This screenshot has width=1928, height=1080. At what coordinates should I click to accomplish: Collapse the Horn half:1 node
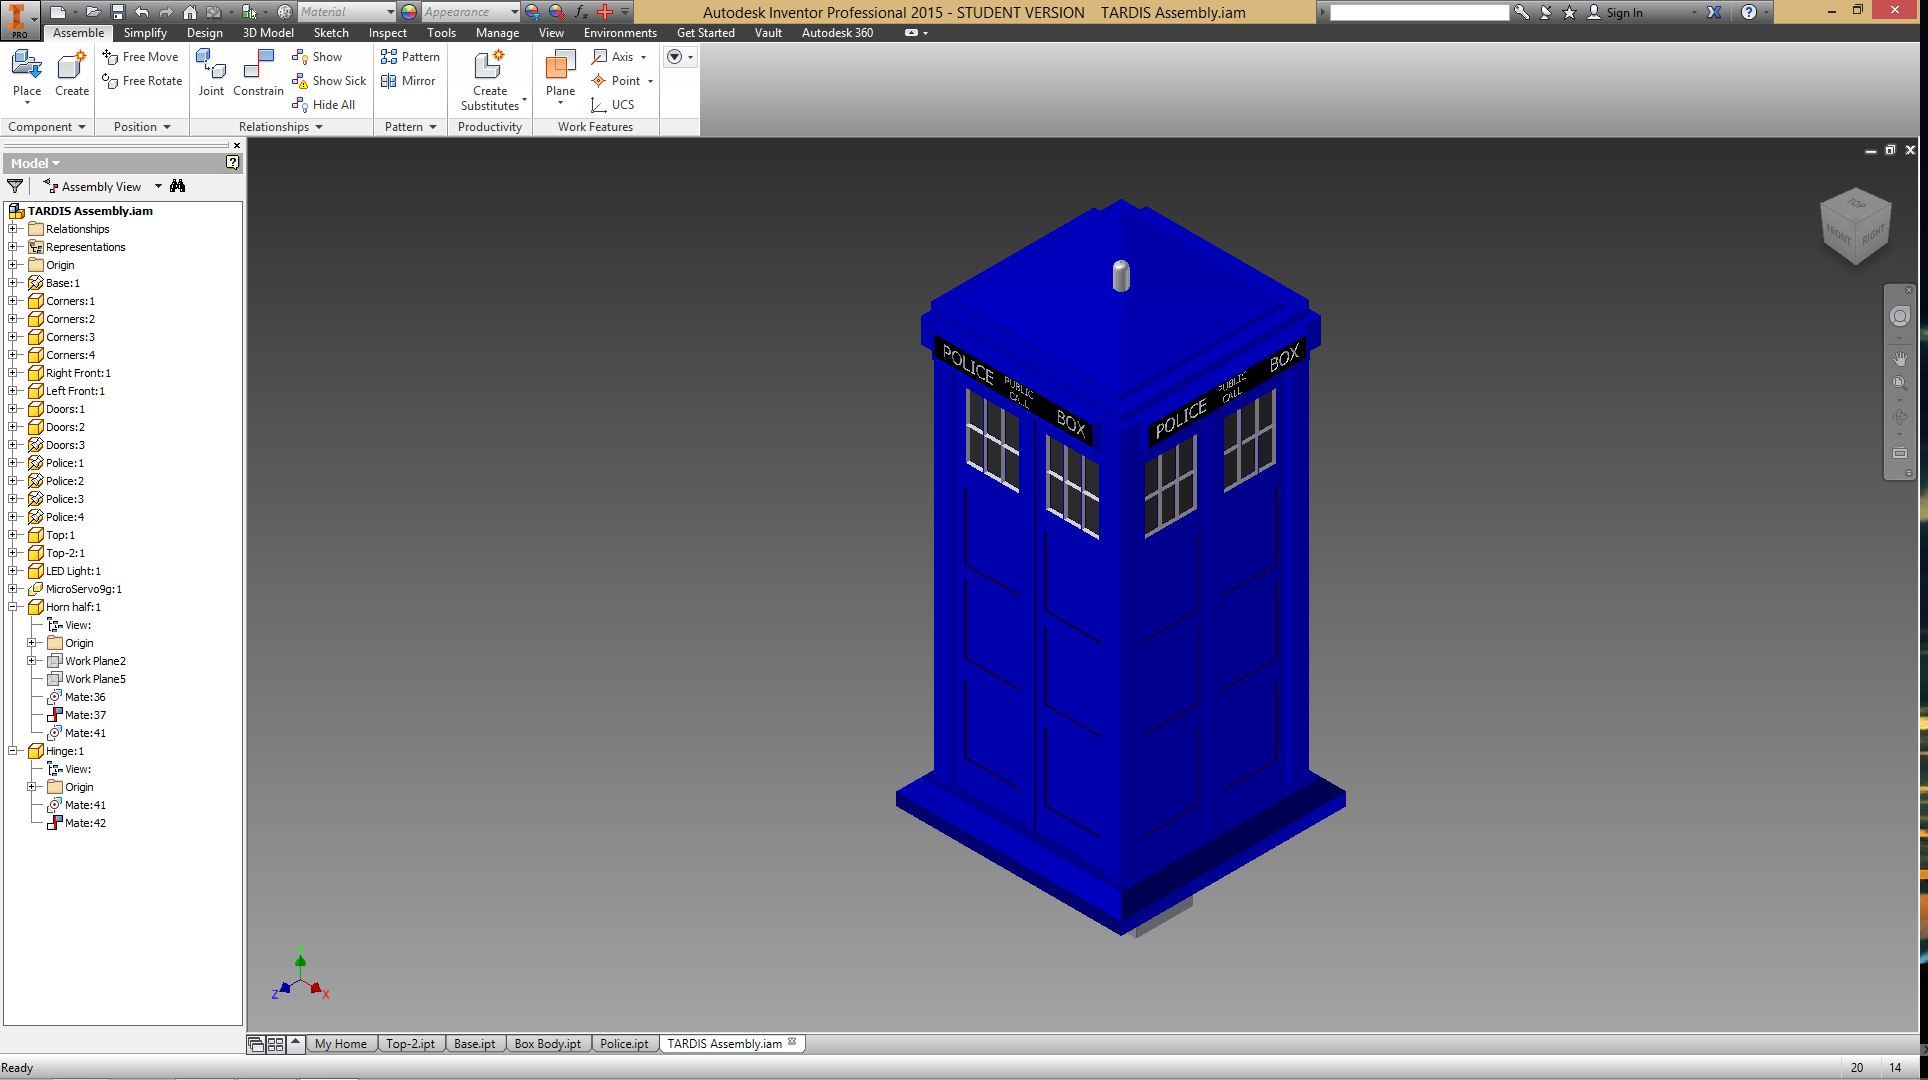pyautogui.click(x=11, y=606)
